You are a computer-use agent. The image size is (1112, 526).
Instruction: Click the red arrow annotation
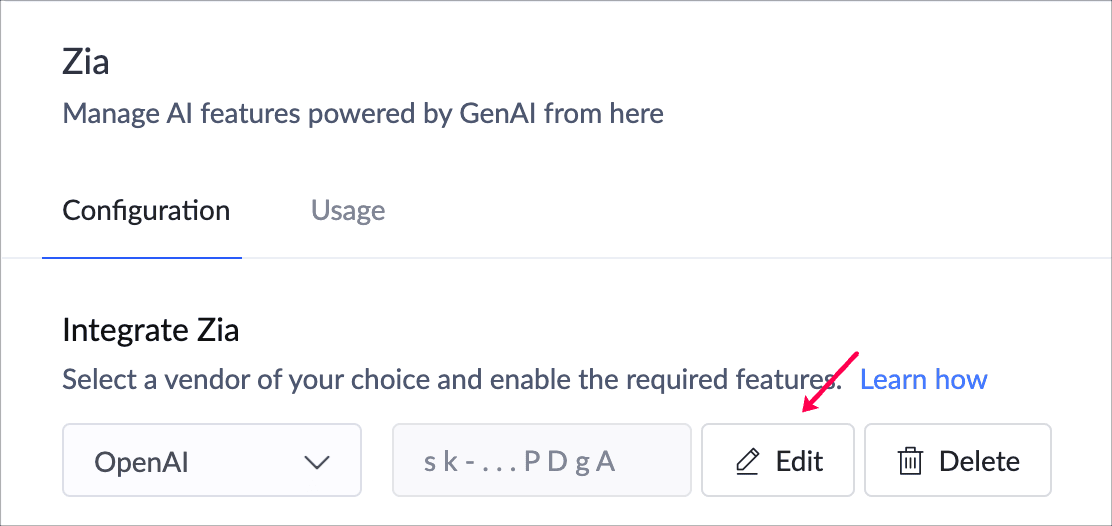click(830, 381)
